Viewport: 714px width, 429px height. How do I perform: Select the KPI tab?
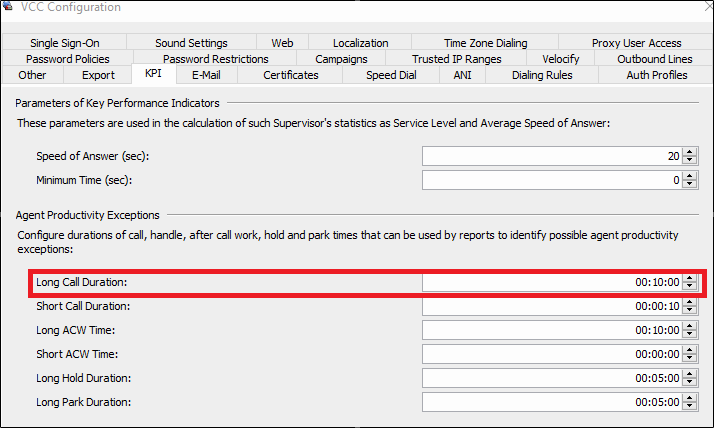(x=153, y=73)
